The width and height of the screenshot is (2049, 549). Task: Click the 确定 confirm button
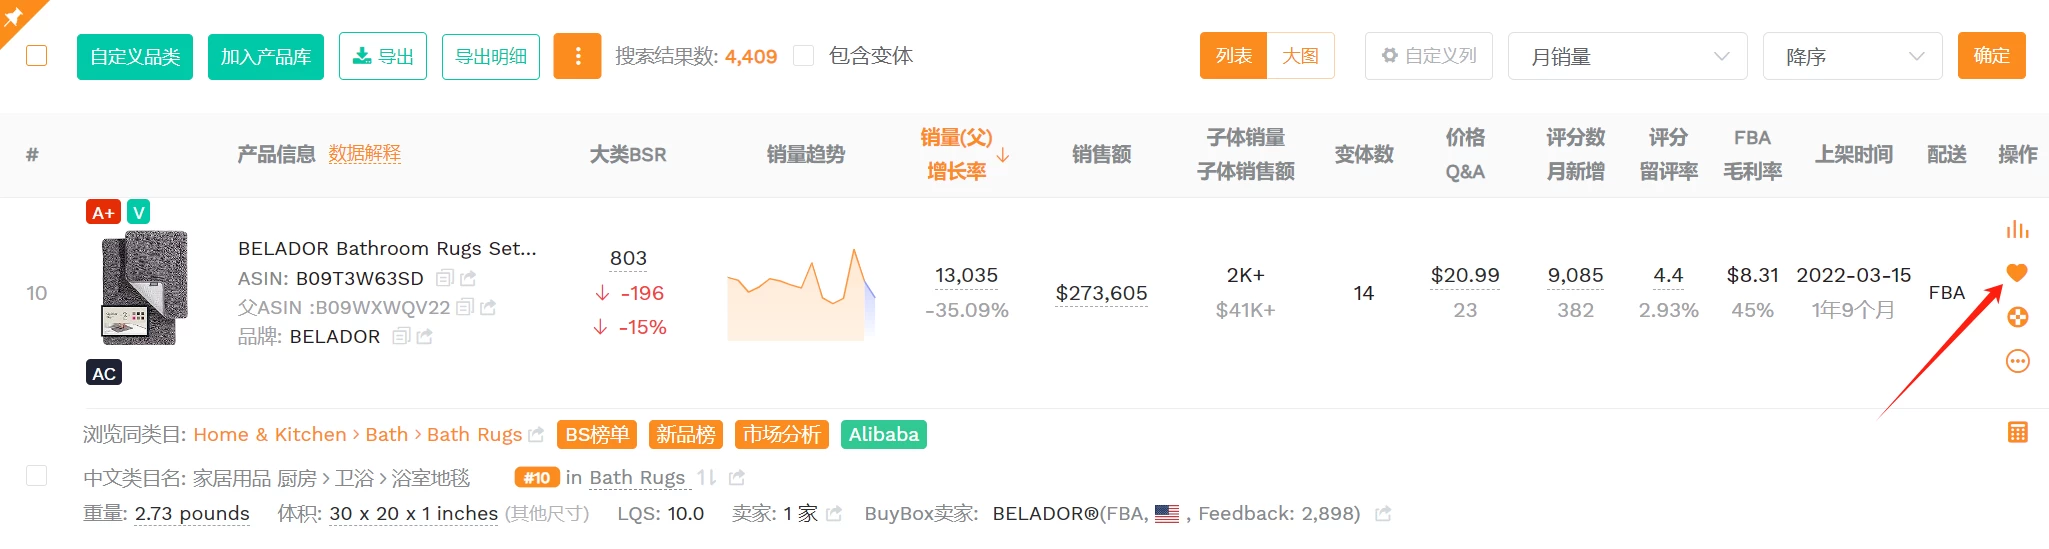pos(1991,56)
